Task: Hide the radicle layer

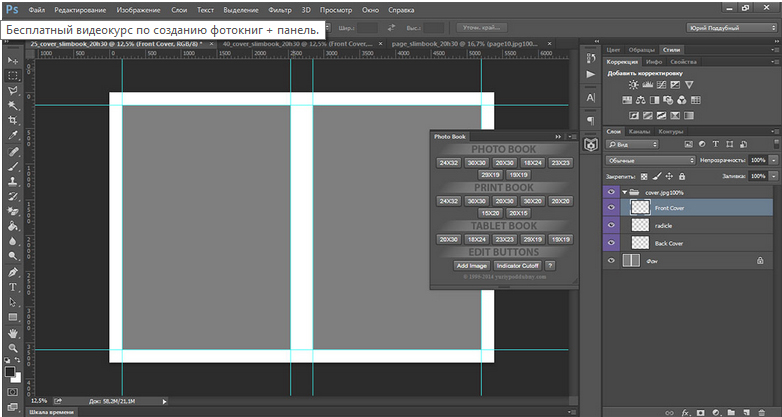Action: coord(613,226)
